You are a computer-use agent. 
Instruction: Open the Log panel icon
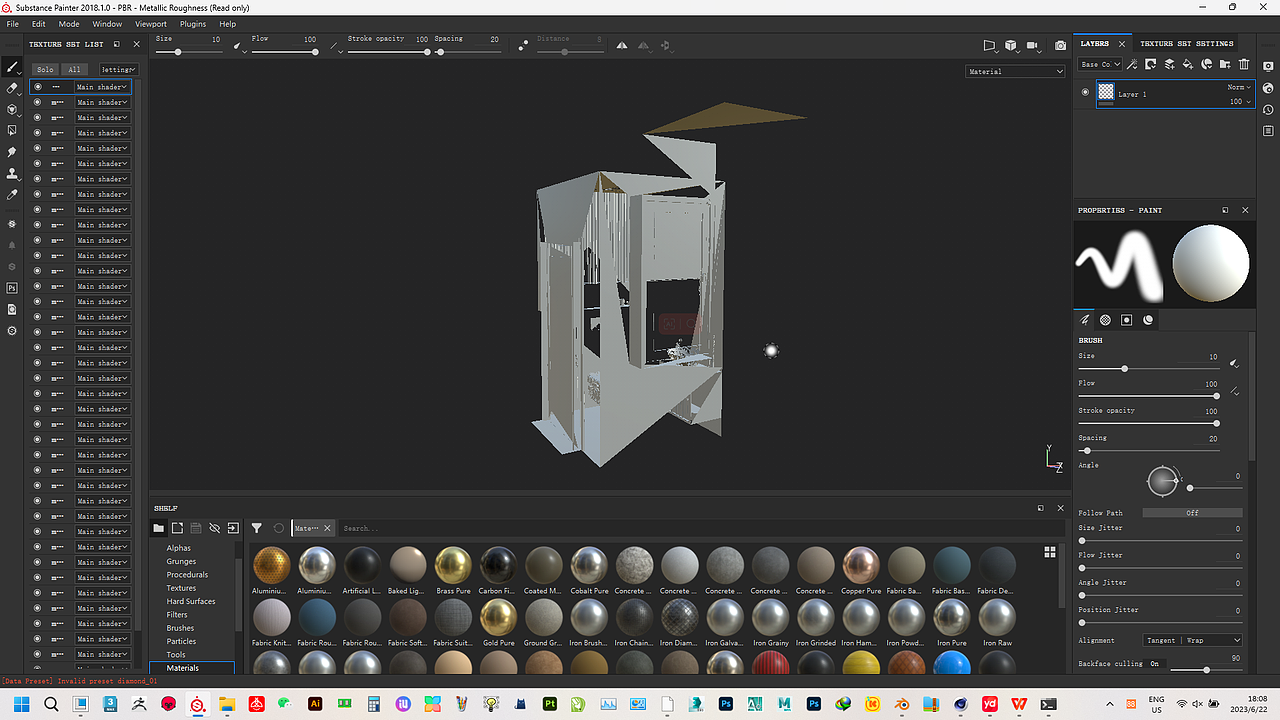point(1268,131)
